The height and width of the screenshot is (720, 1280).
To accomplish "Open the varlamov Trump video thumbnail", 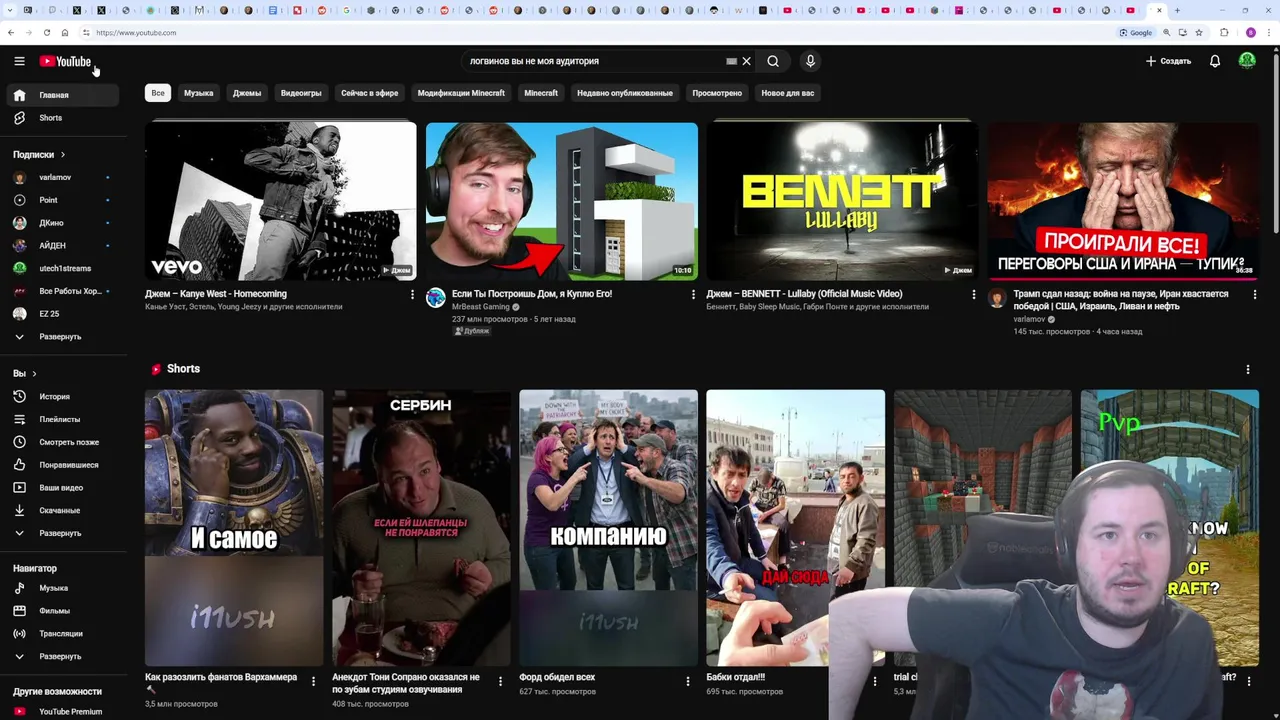I will 1123,200.
